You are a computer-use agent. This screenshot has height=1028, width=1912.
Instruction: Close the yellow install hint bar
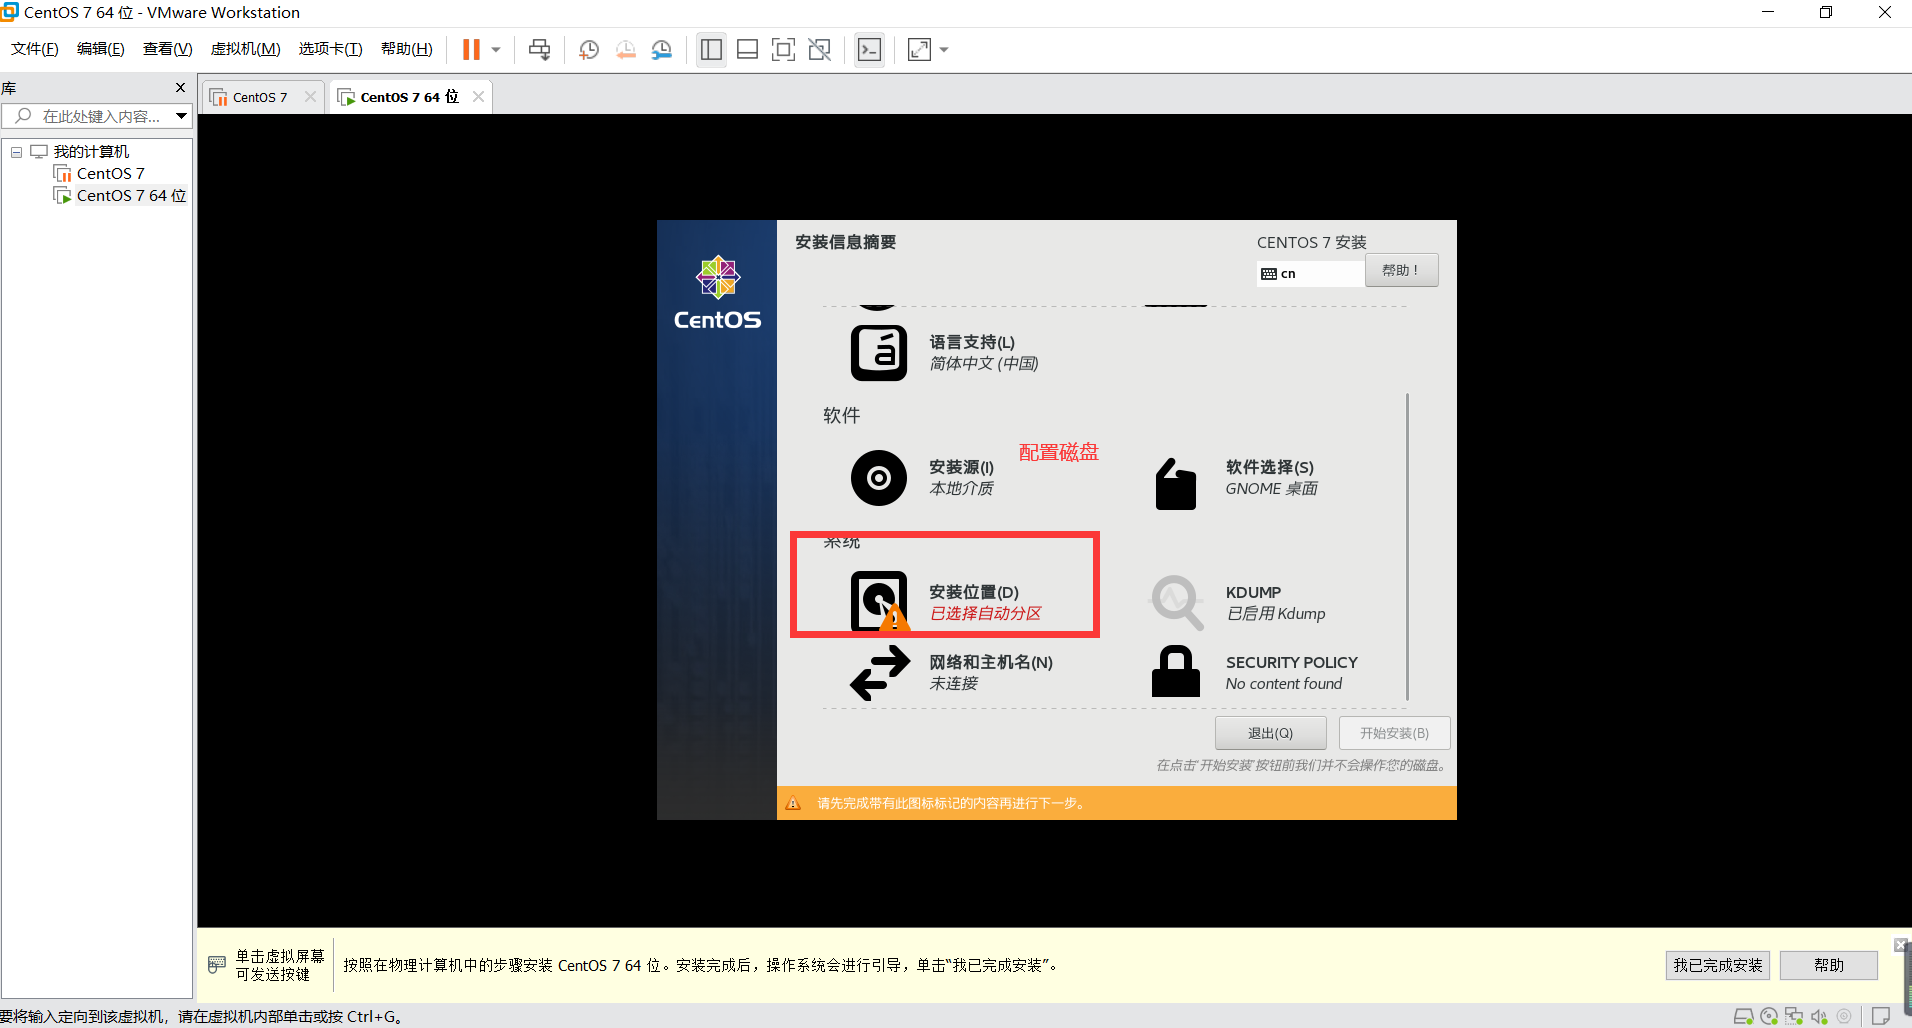point(1900,945)
